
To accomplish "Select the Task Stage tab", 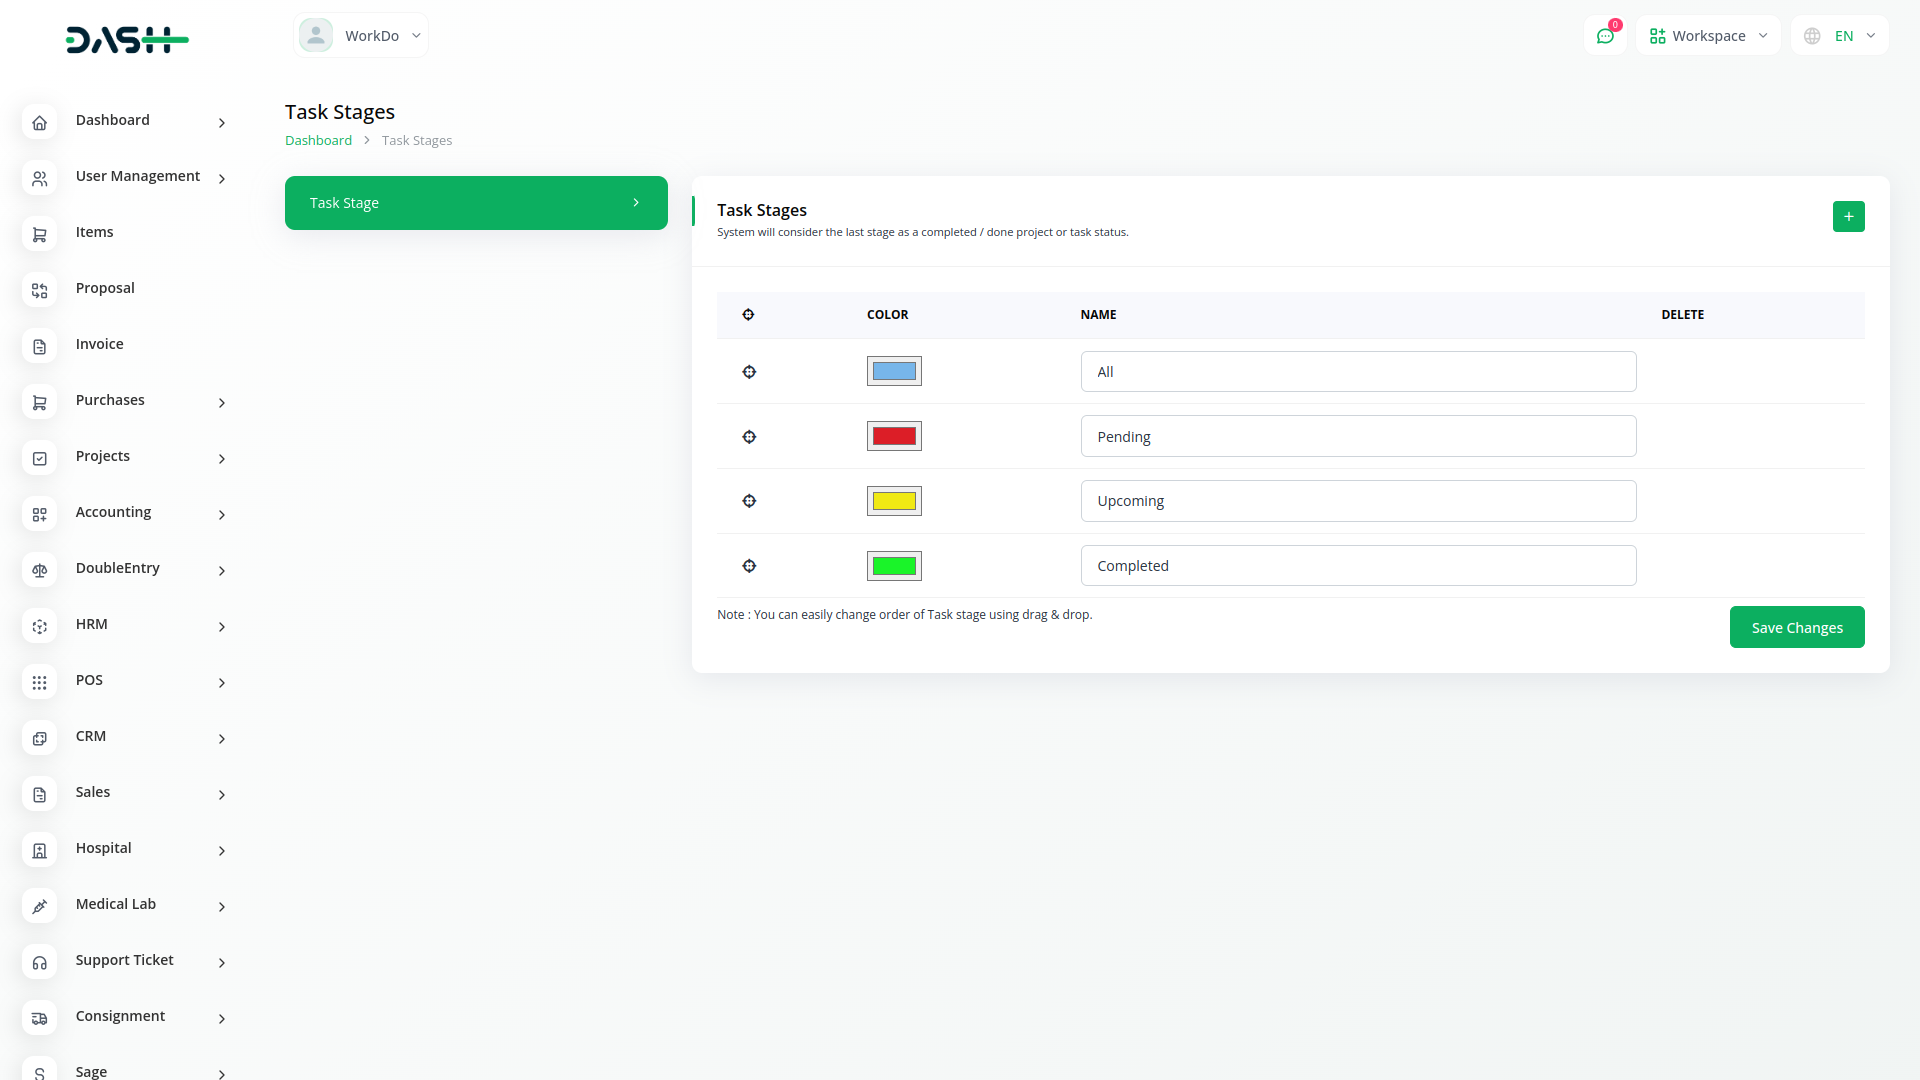I will (x=476, y=203).
